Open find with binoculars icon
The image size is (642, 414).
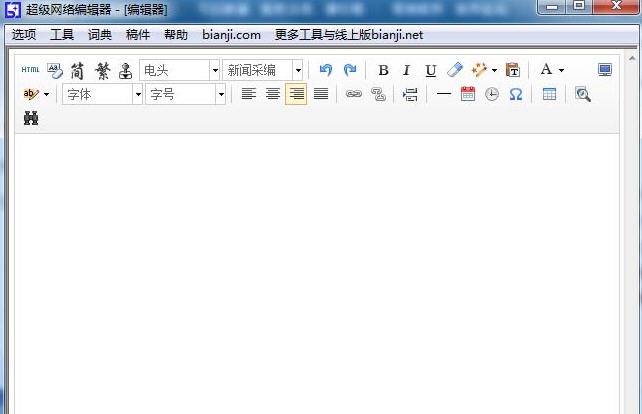(31, 118)
